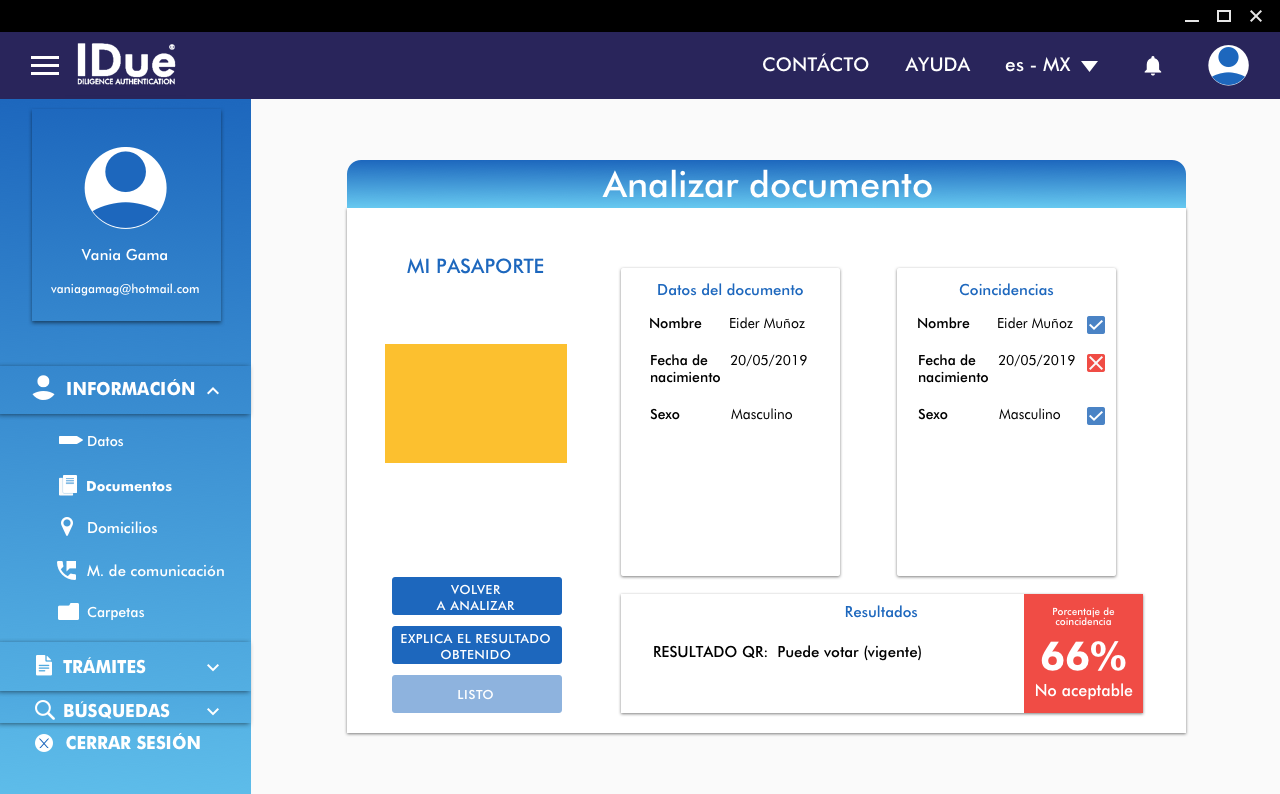Expand the Trámites section chevron

tap(213, 667)
